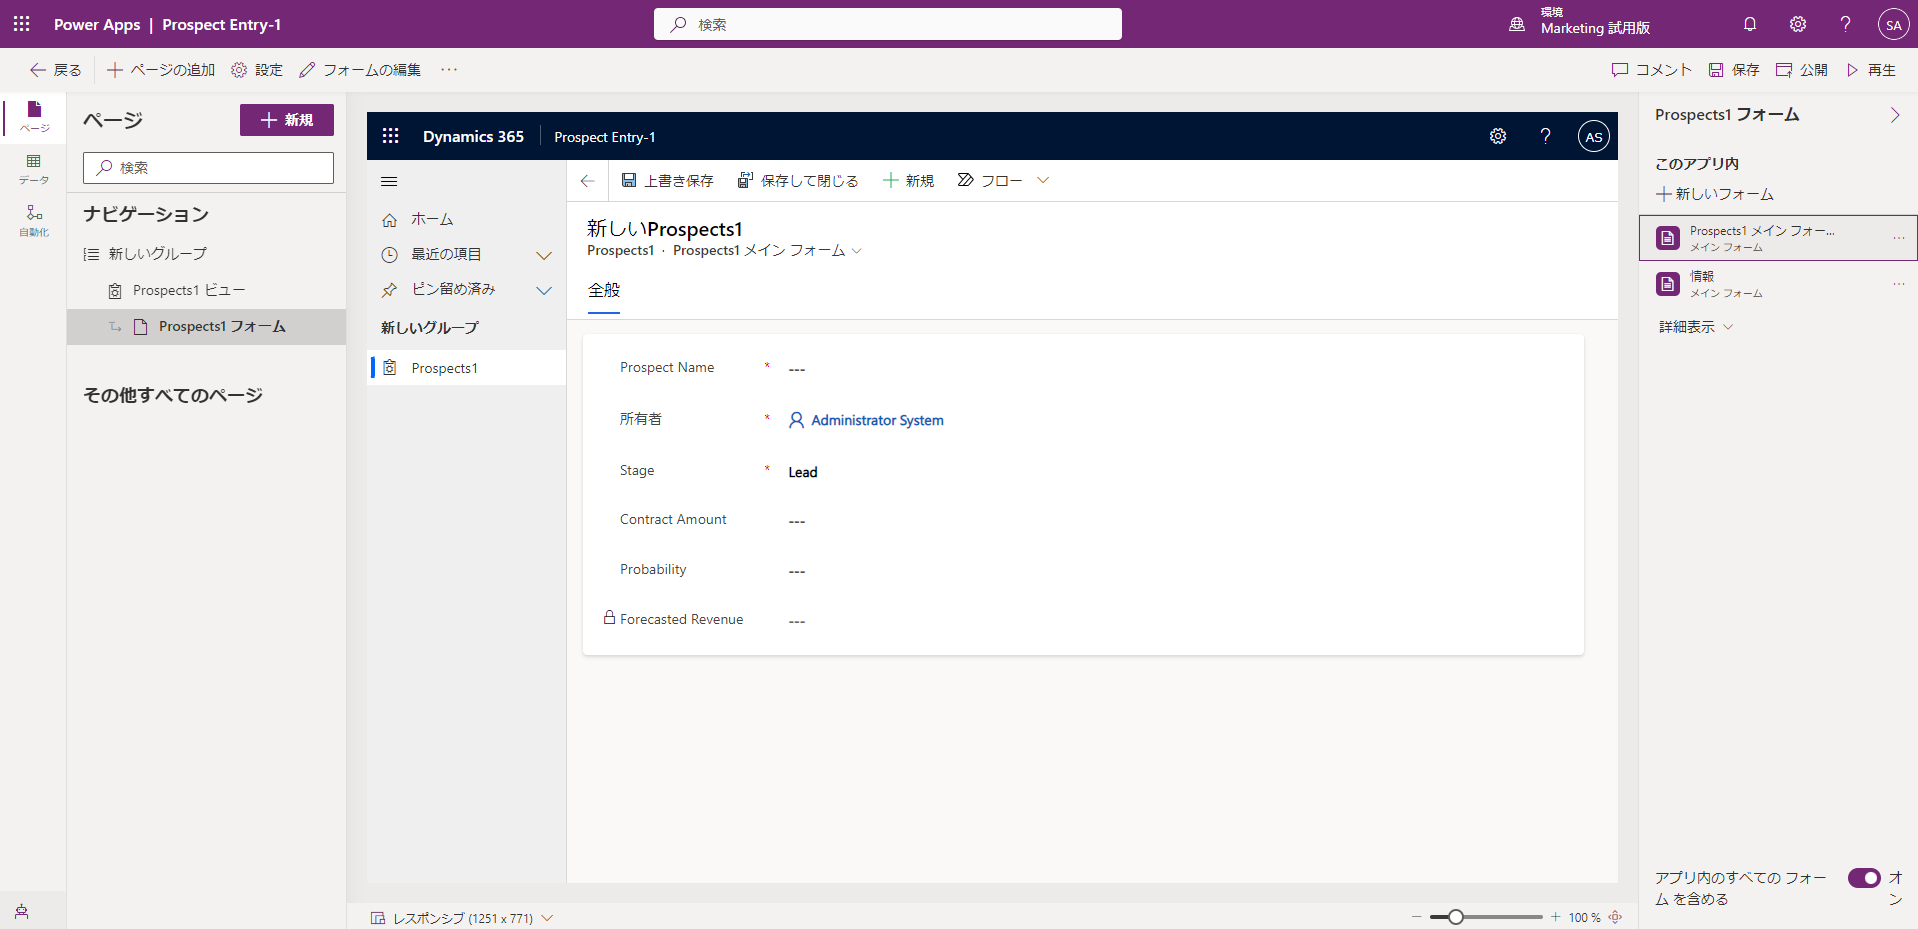The width and height of the screenshot is (1918, 929).
Task: Click コメント (Comments) button
Action: pyautogui.click(x=1651, y=70)
